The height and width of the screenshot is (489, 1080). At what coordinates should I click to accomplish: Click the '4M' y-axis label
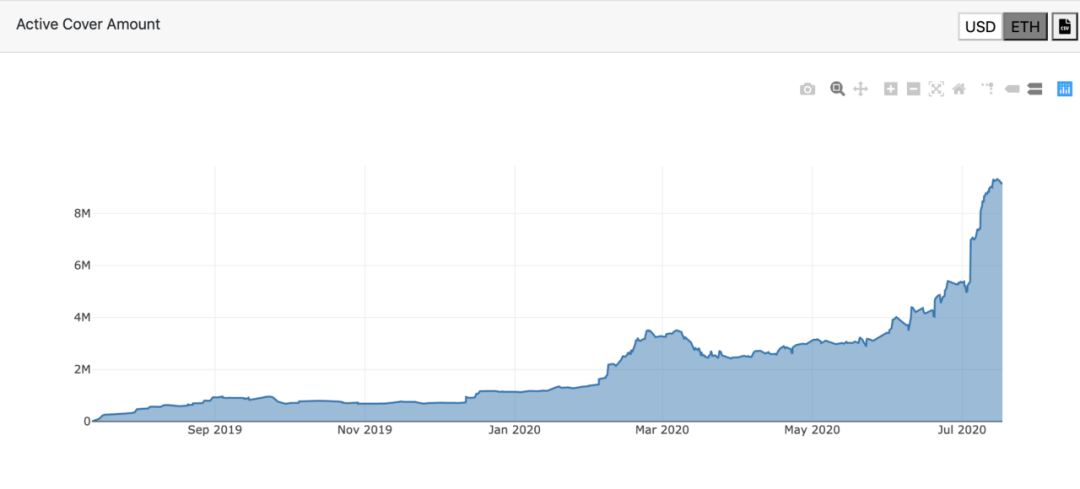point(82,318)
